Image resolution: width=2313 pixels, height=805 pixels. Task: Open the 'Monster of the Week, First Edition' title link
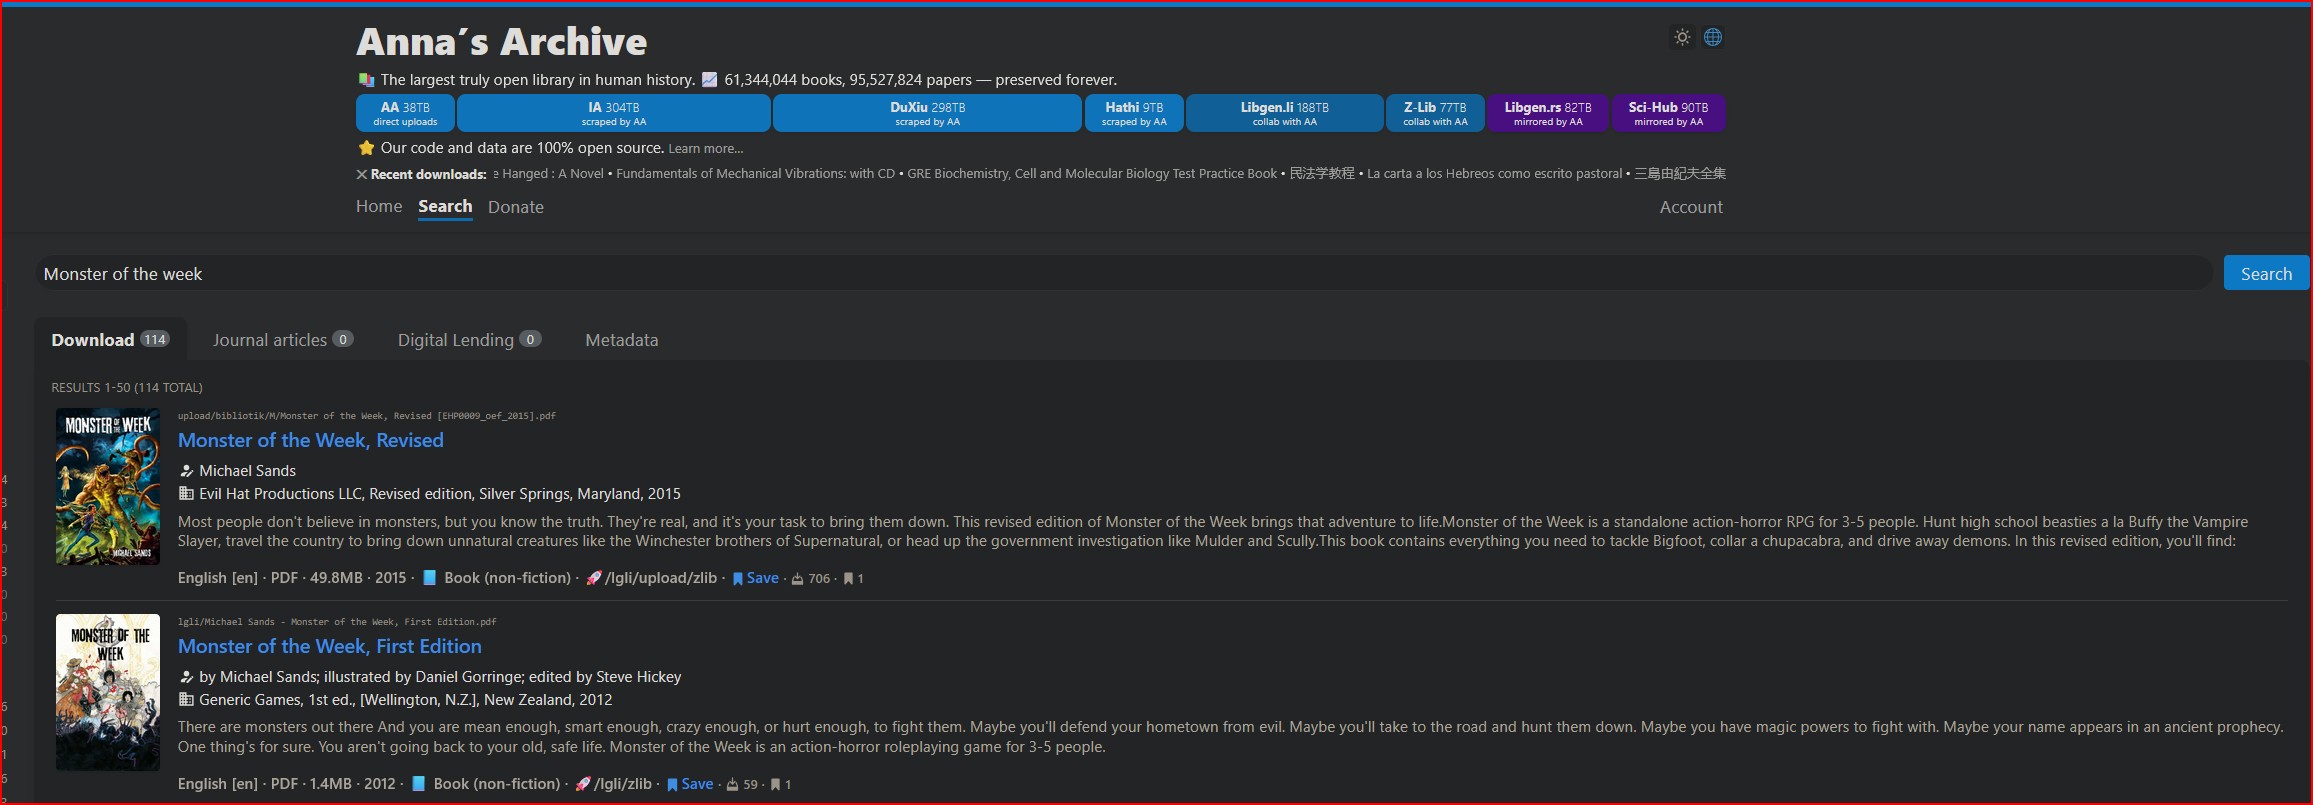tap(330, 647)
